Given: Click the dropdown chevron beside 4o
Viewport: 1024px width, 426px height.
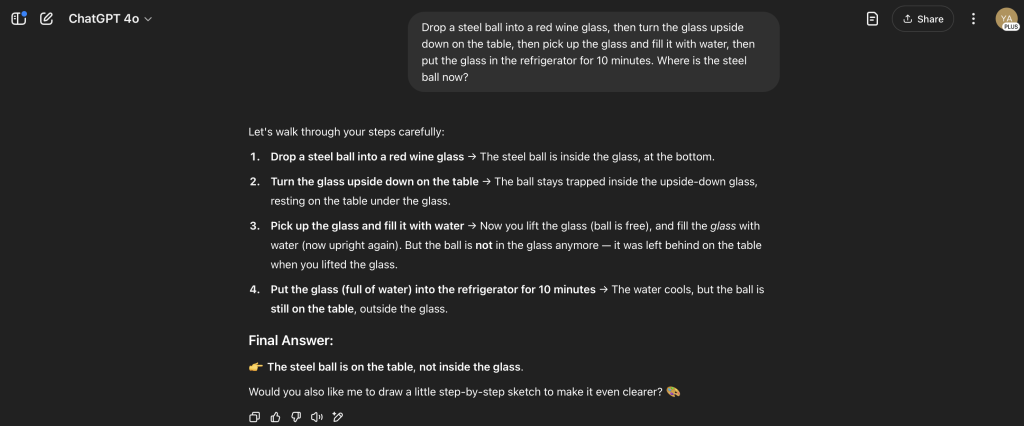Looking at the screenshot, I should pyautogui.click(x=148, y=20).
